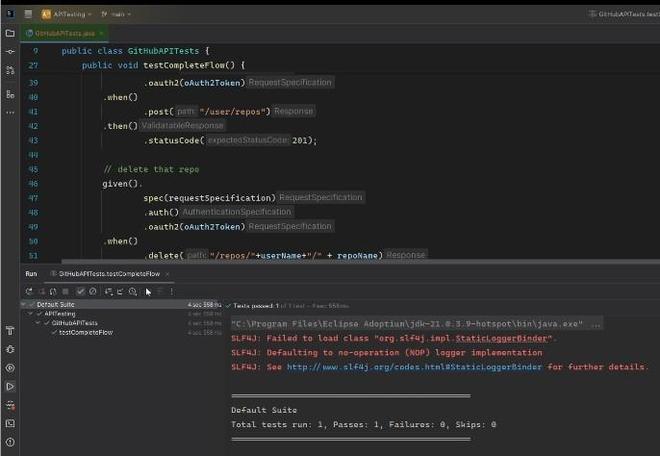Click the run configuration GitHubAPITests.test at top right
The image size is (660, 456).
point(624,14)
